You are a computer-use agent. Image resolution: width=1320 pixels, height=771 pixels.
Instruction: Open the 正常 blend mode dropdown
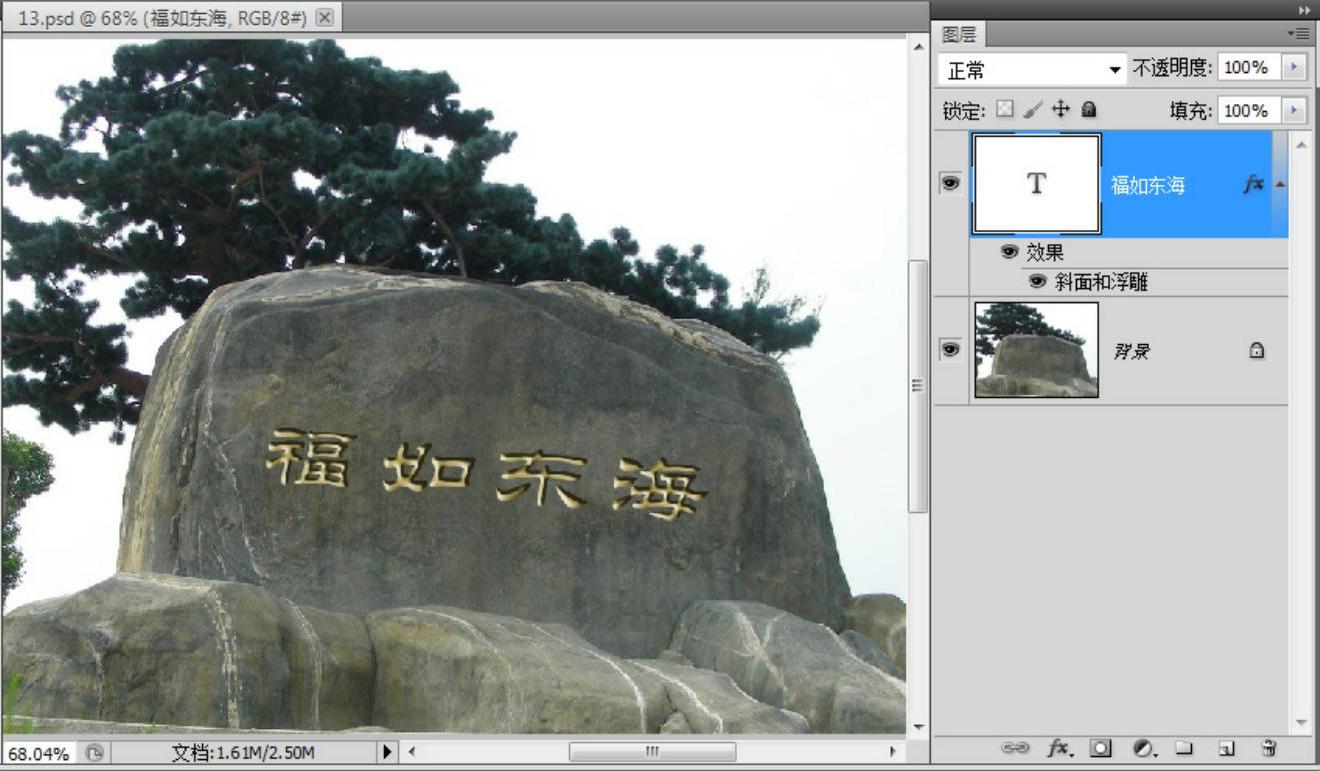tap(1032, 69)
